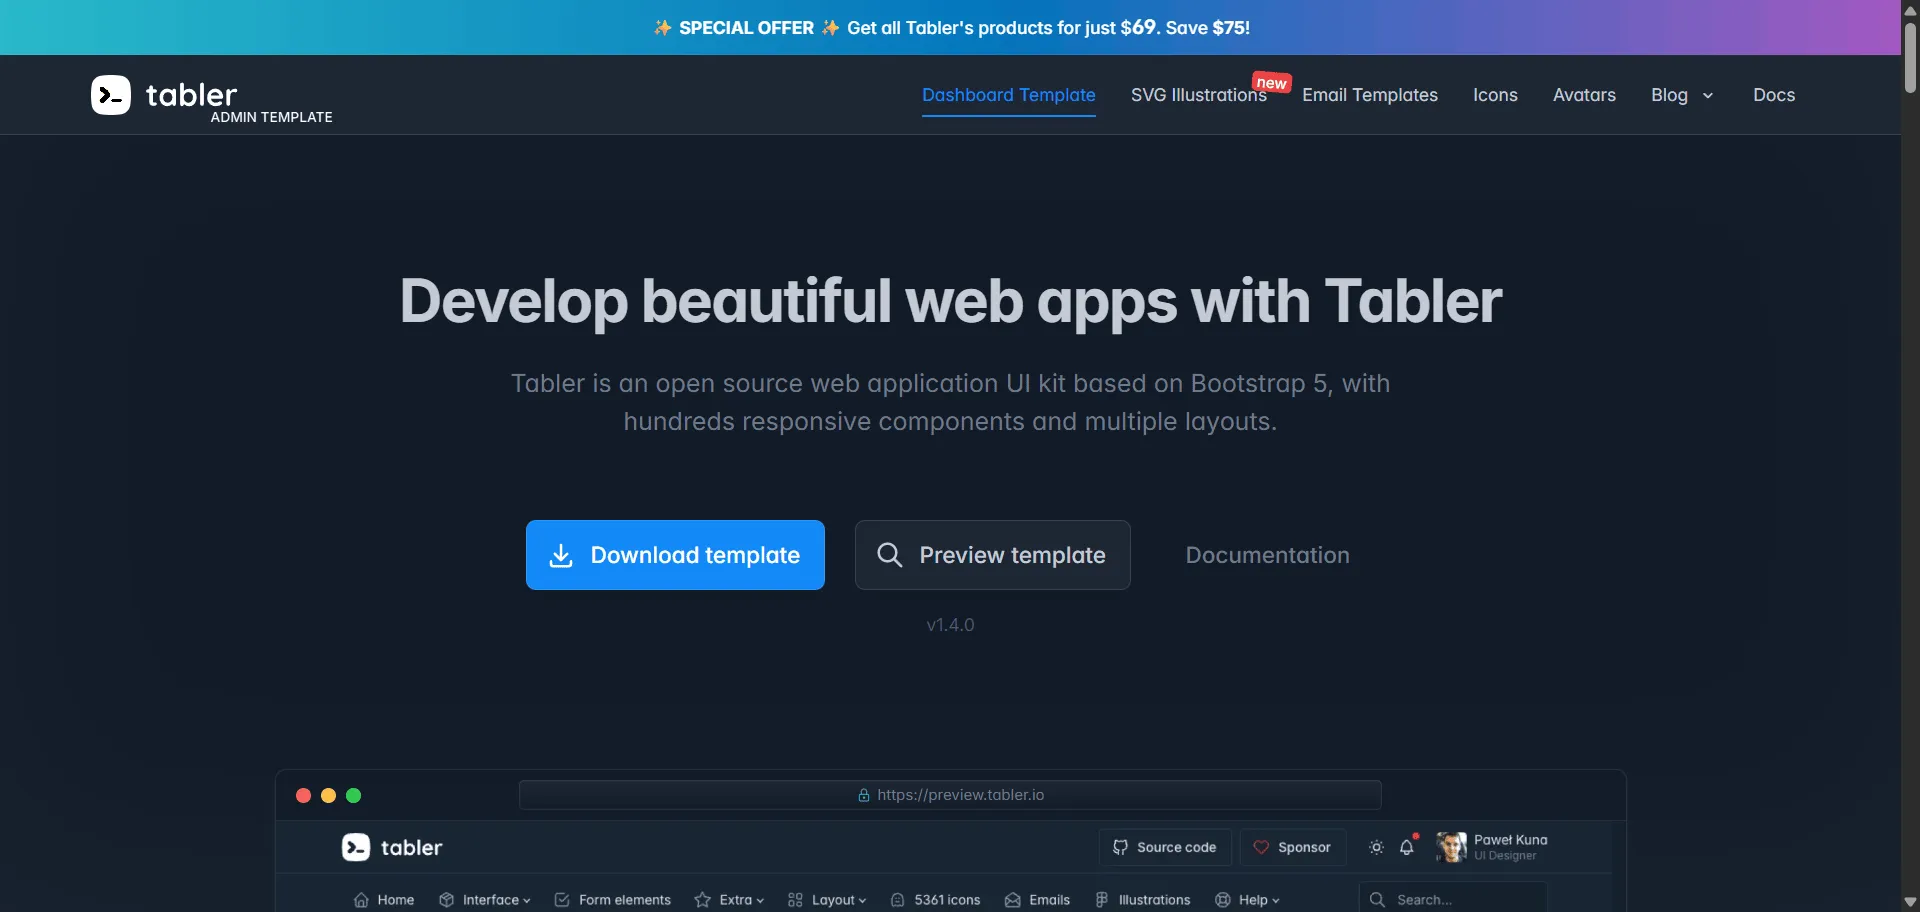This screenshot has height=912, width=1920.
Task: Click the Develop beautiful web apps heading
Action: pyautogui.click(x=950, y=301)
